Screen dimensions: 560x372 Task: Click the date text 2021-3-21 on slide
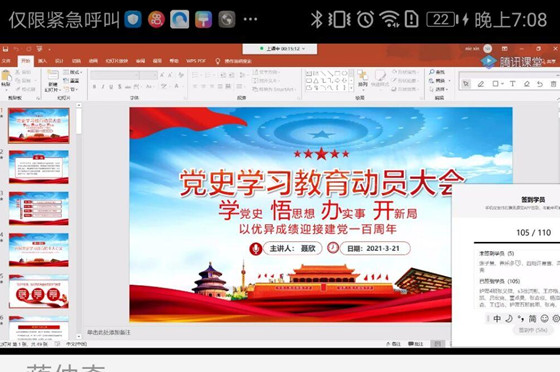click(x=383, y=248)
